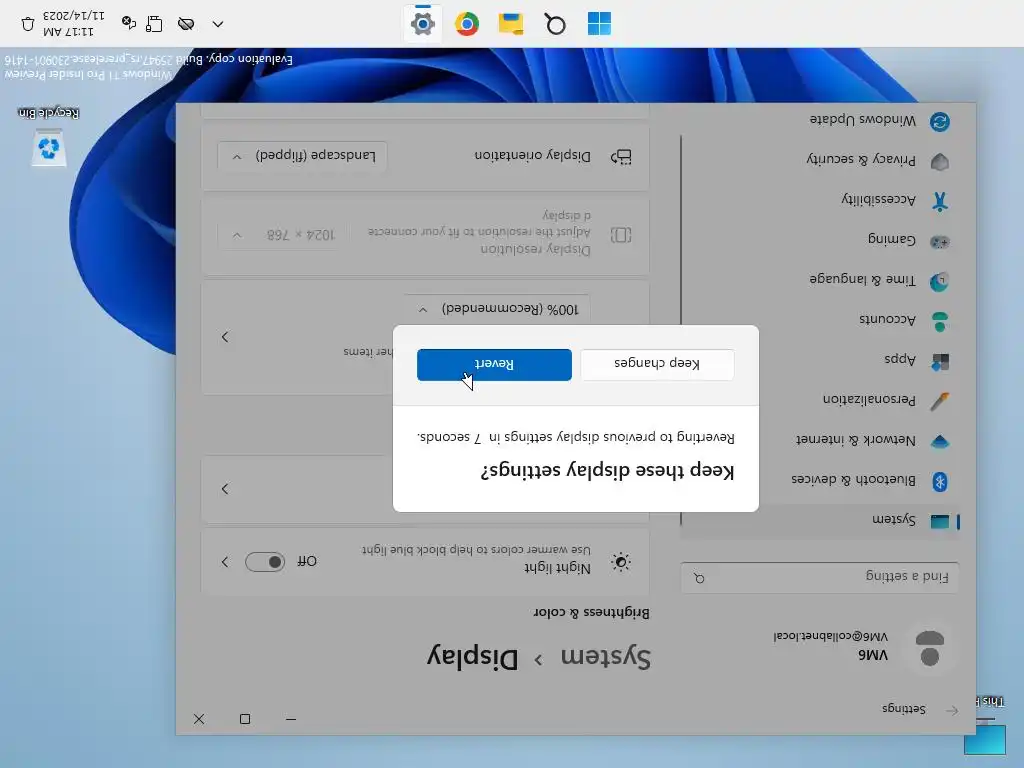Image resolution: width=1024 pixels, height=768 pixels.
Task: Click the Accessibility person icon
Action: [x=940, y=201]
